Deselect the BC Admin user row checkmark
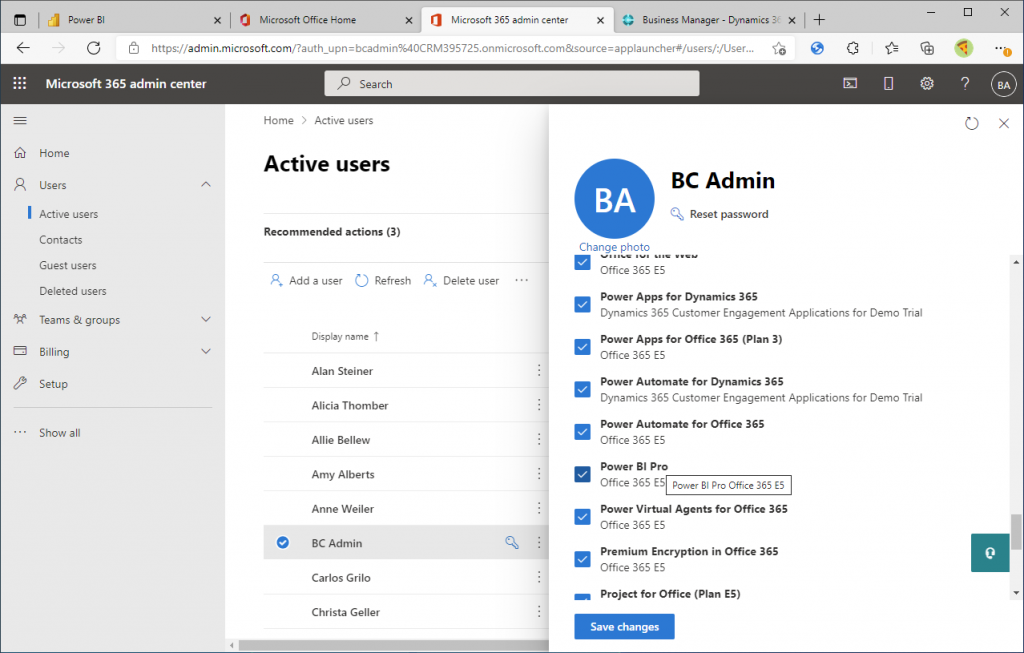Screen dimensions: 1024x653 283,543
